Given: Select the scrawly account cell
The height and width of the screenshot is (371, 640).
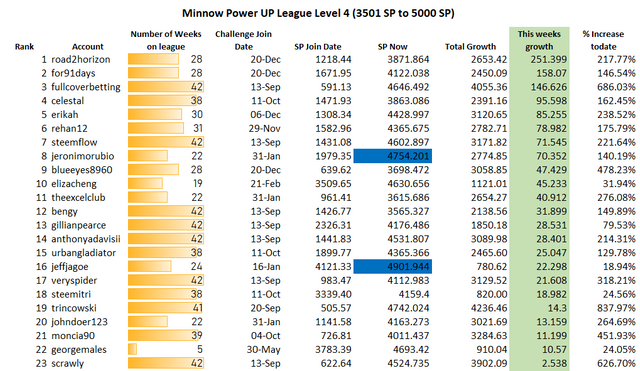Looking at the screenshot, I should pyautogui.click(x=67, y=363).
